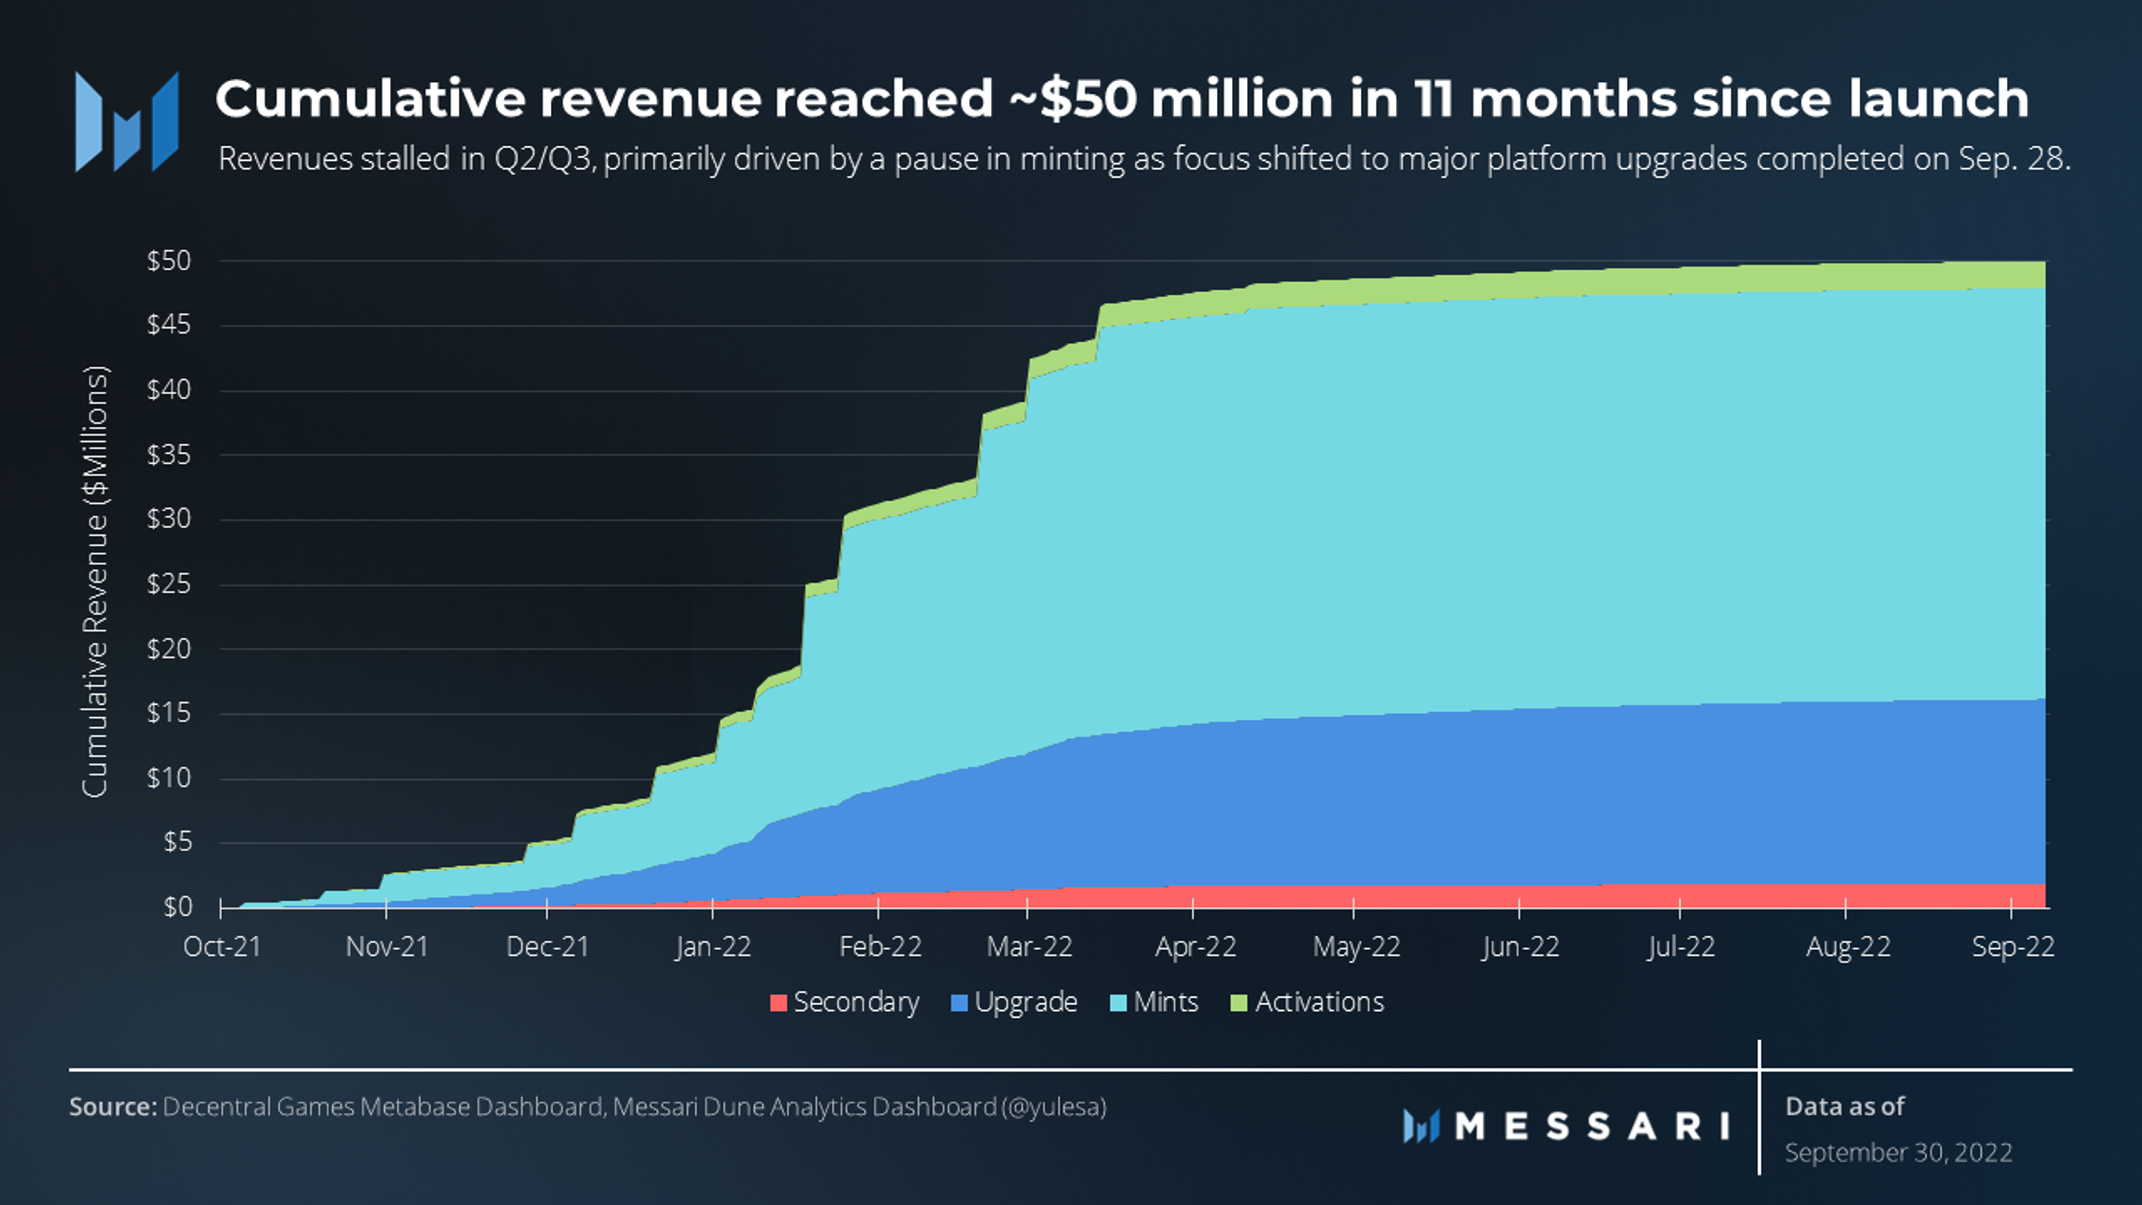Click the Sep-22 x-axis label
The width and height of the screenshot is (2142, 1205).
coord(2012,947)
